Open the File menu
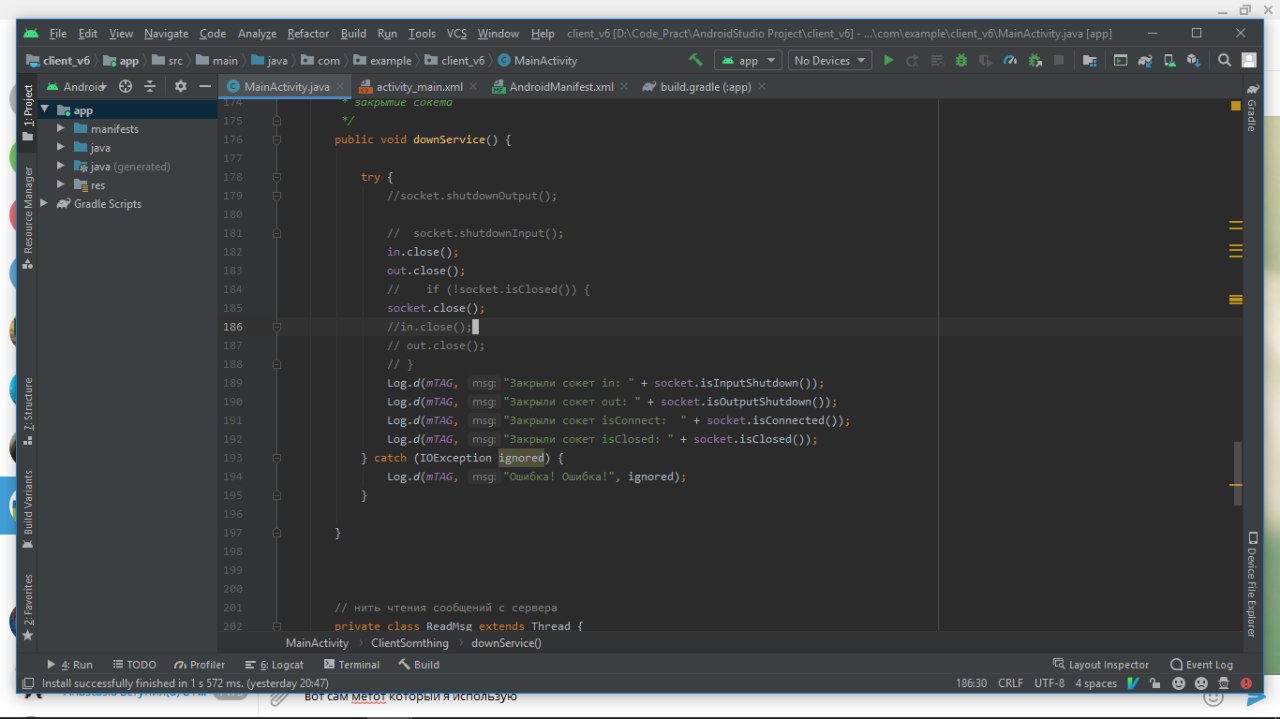This screenshot has width=1280, height=719. [x=57, y=33]
